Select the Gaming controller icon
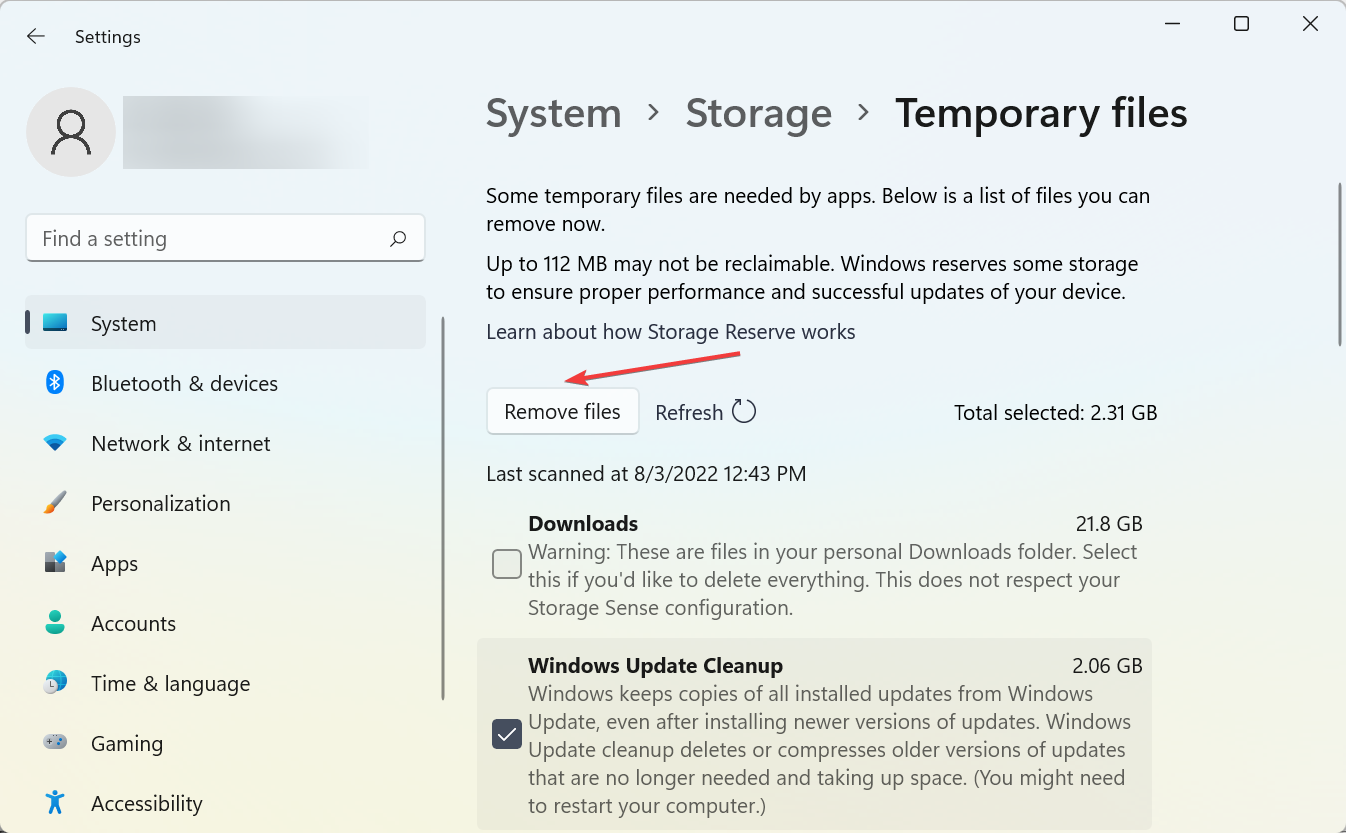The image size is (1346, 833). point(55,743)
